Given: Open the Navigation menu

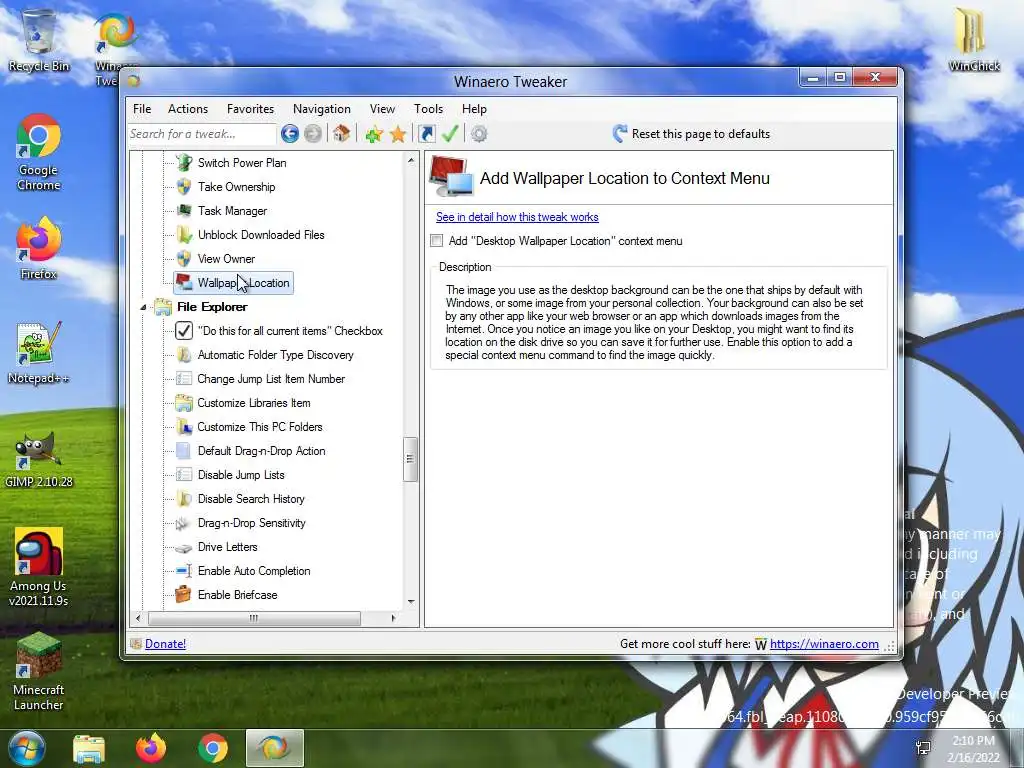Looking at the screenshot, I should coord(322,109).
